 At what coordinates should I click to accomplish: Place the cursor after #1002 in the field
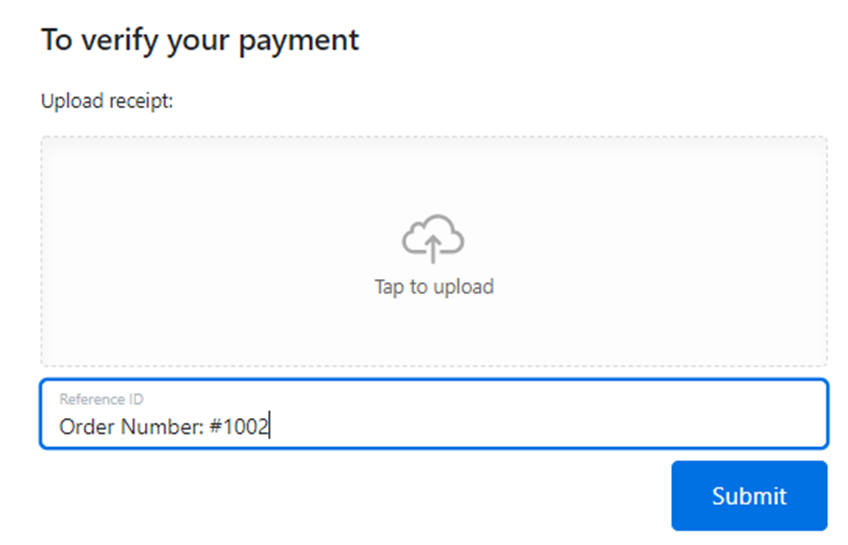coord(271,427)
